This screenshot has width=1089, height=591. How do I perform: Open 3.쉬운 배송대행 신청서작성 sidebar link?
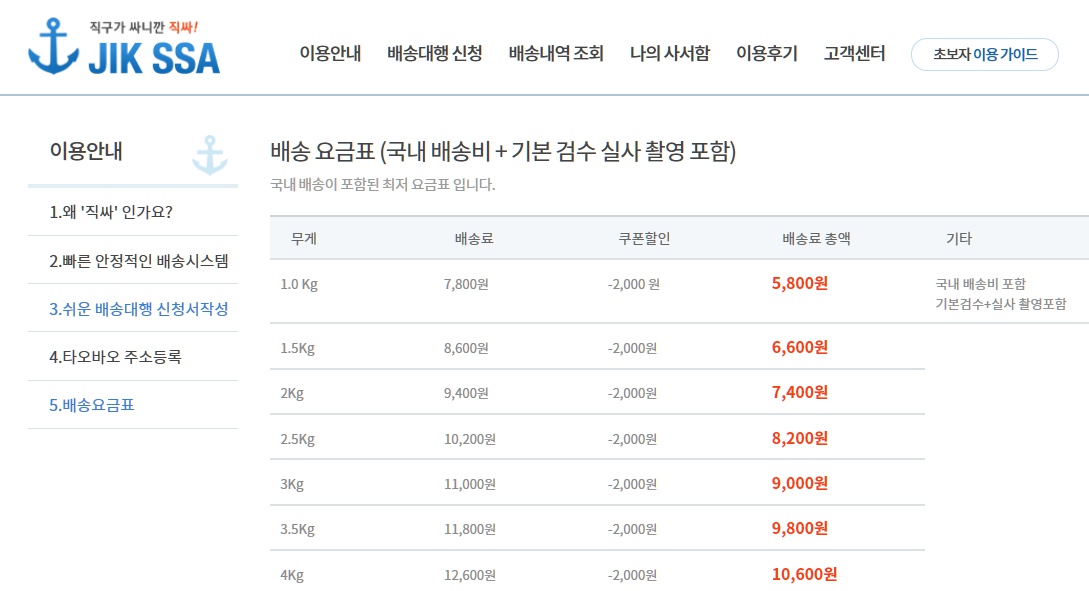139,309
